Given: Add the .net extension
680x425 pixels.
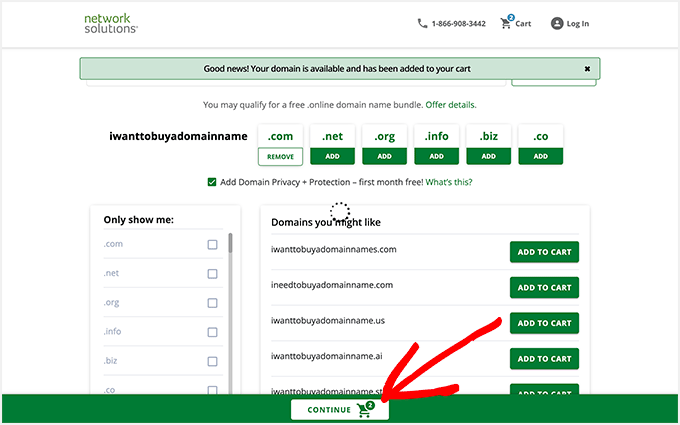Looking at the screenshot, I should pyautogui.click(x=332, y=156).
